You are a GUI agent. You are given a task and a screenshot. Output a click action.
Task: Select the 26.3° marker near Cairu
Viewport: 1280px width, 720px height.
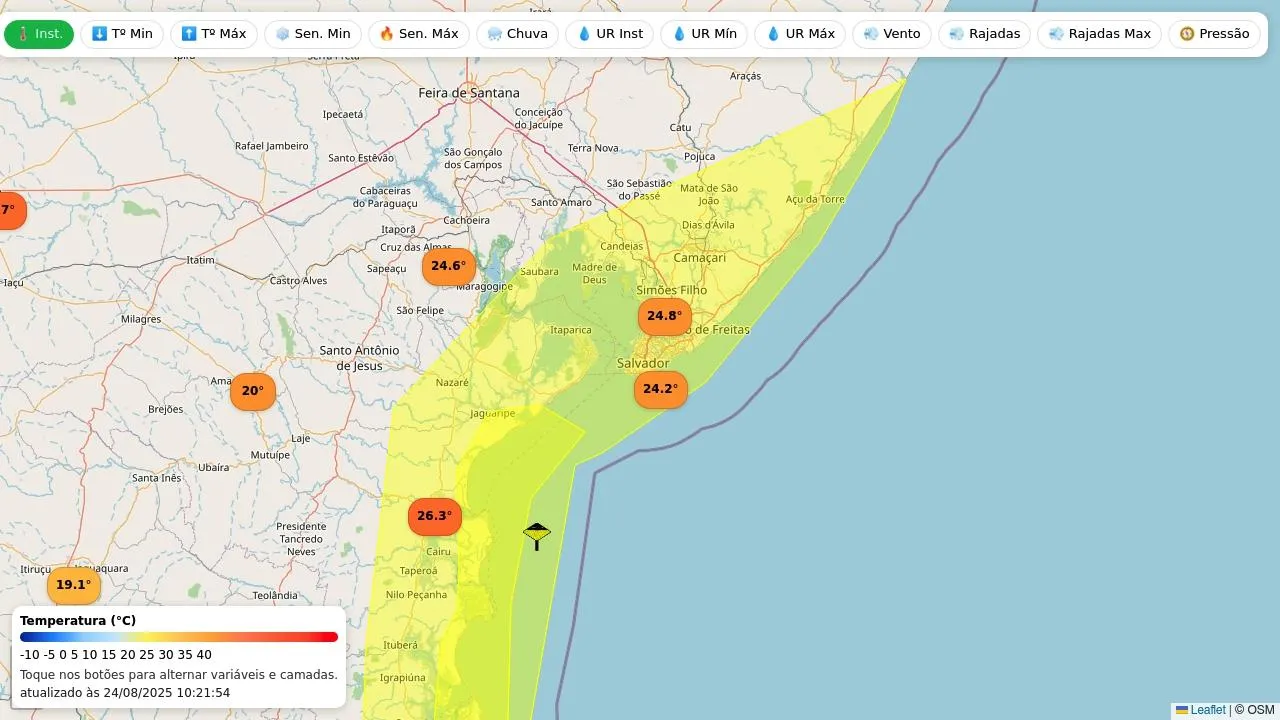click(434, 516)
